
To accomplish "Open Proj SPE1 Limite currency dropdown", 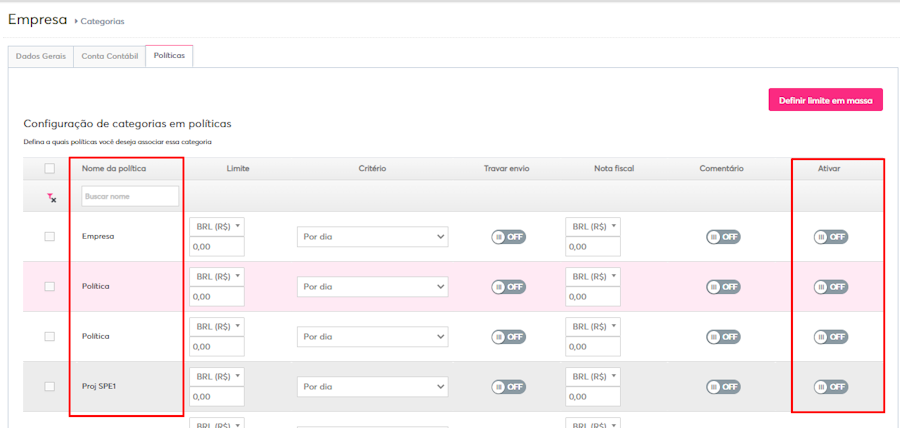I will tap(217, 377).
